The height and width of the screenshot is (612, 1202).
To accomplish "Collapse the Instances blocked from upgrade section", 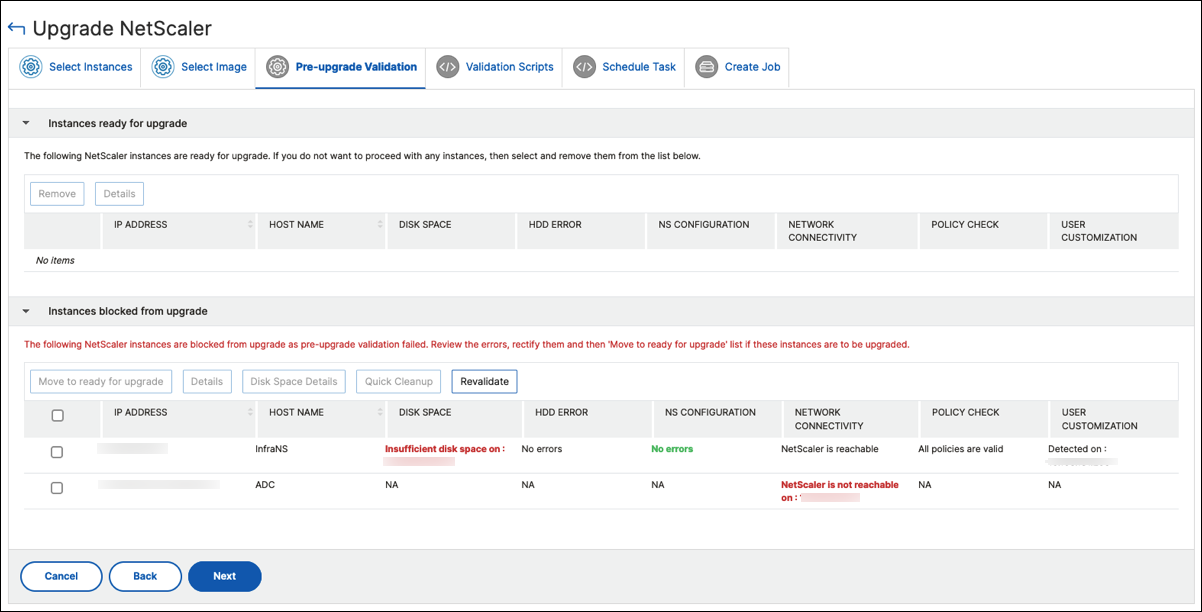I will (x=26, y=312).
